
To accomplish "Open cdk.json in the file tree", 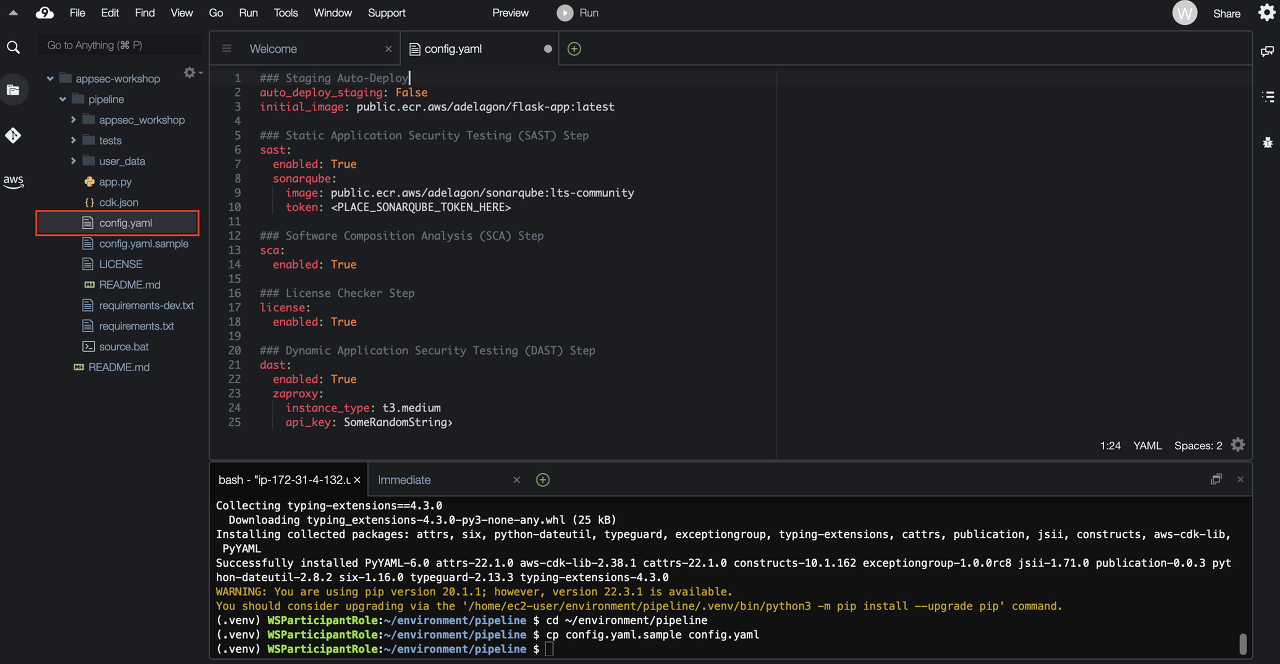I will (118, 202).
